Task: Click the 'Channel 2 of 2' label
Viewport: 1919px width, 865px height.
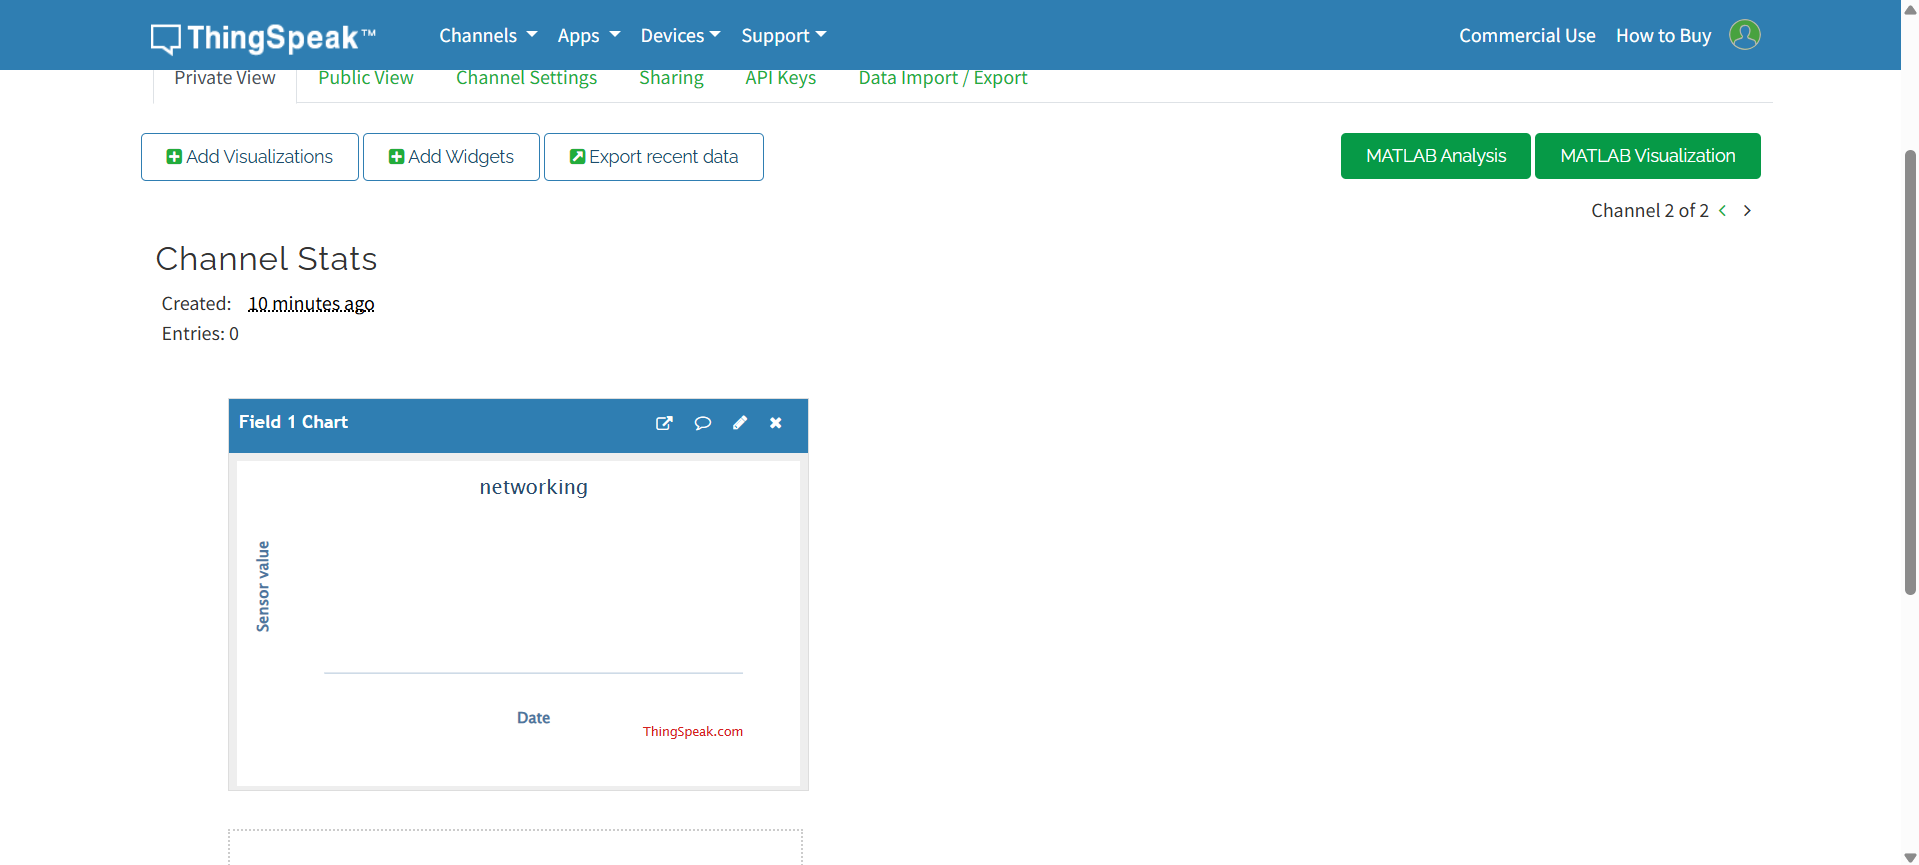Action: point(1650,211)
